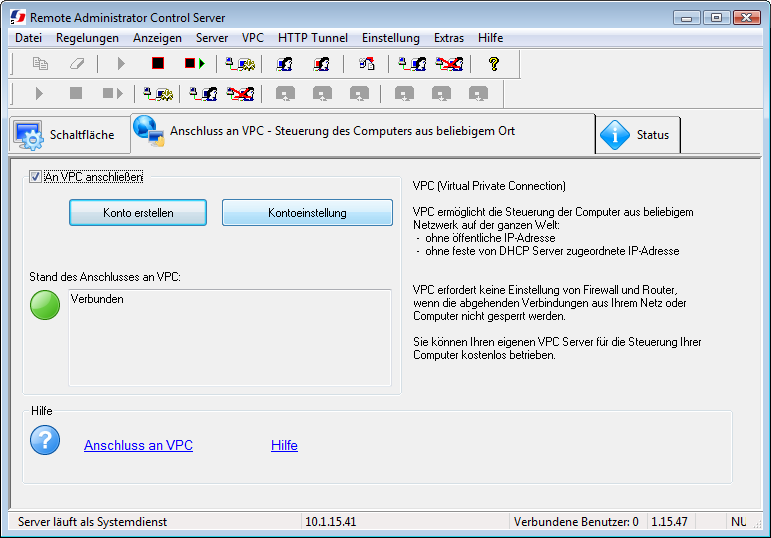Follow the Anschluss an VPC help link
Viewport: 771px width, 538px height.
[138, 445]
